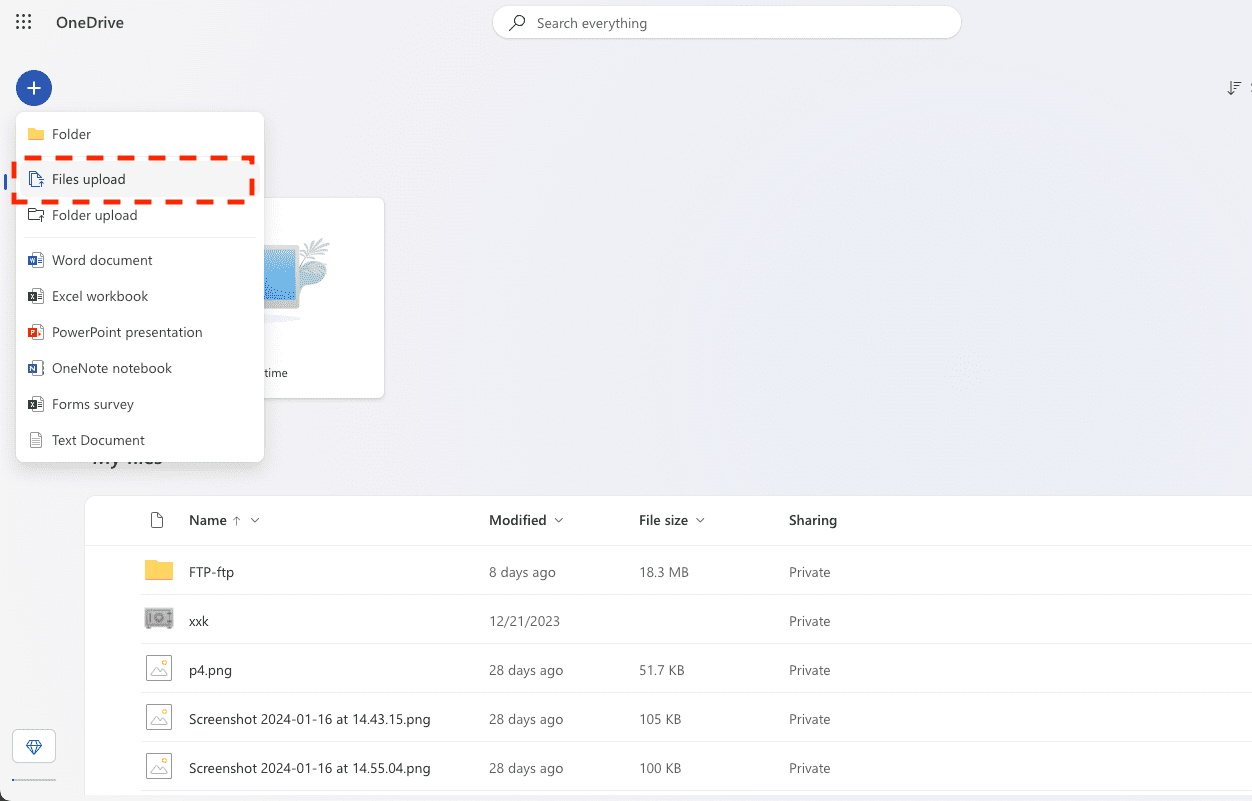Click the OneDrive title link

pos(90,22)
